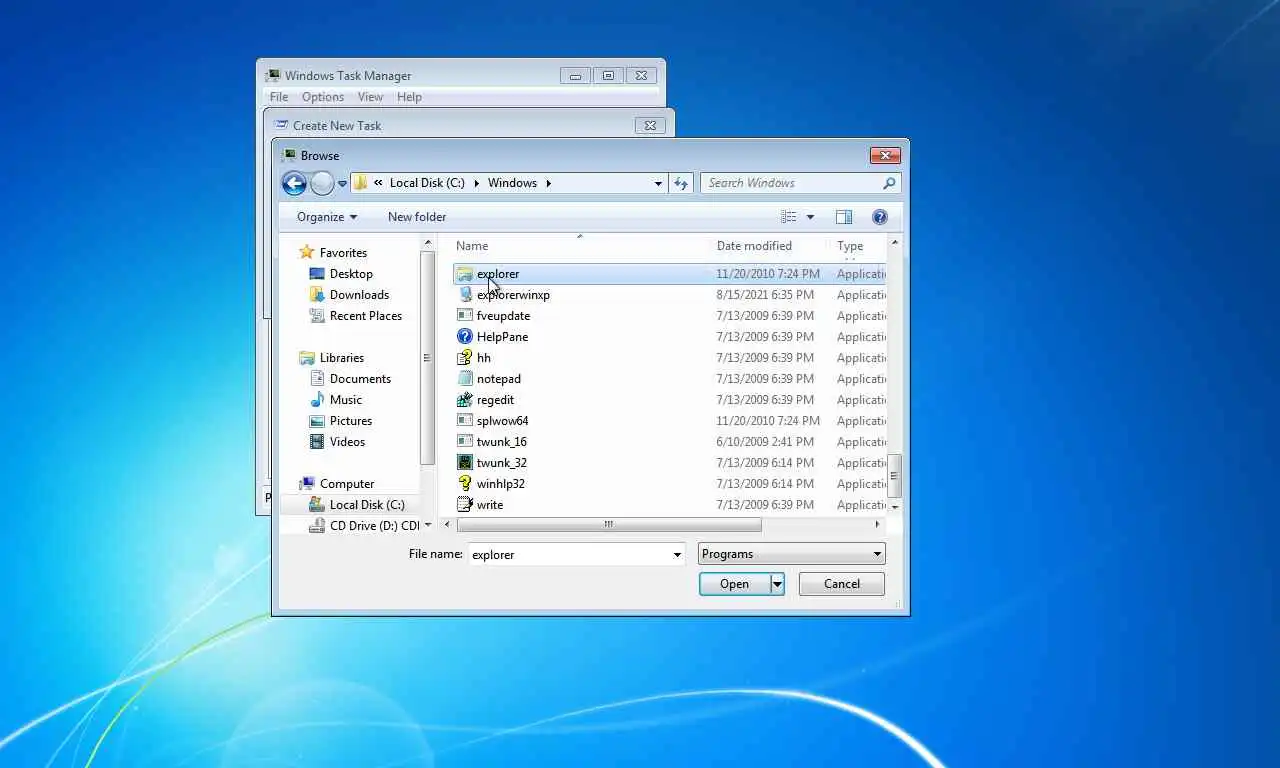The image size is (1280, 768).
Task: Expand the arrow after Windows in address bar
Action: coord(548,183)
